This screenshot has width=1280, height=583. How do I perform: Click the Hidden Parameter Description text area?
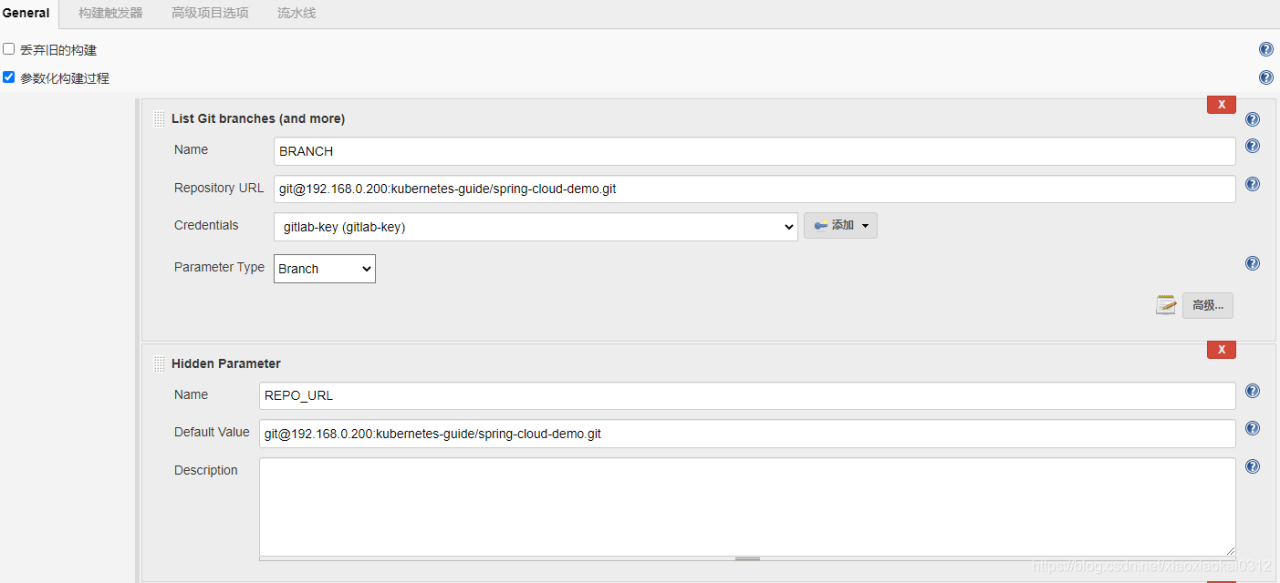click(x=746, y=506)
